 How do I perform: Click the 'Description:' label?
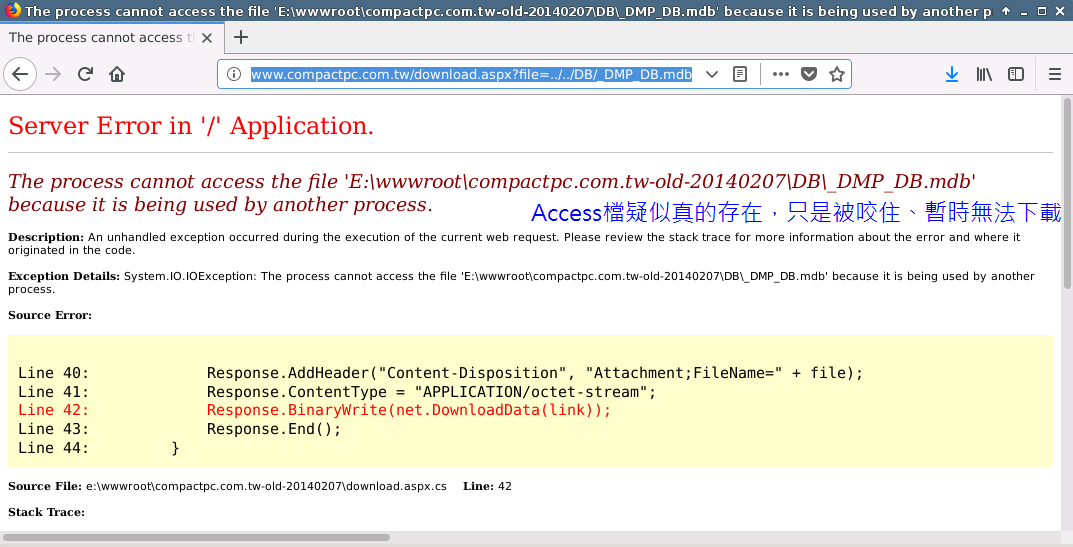[46, 237]
